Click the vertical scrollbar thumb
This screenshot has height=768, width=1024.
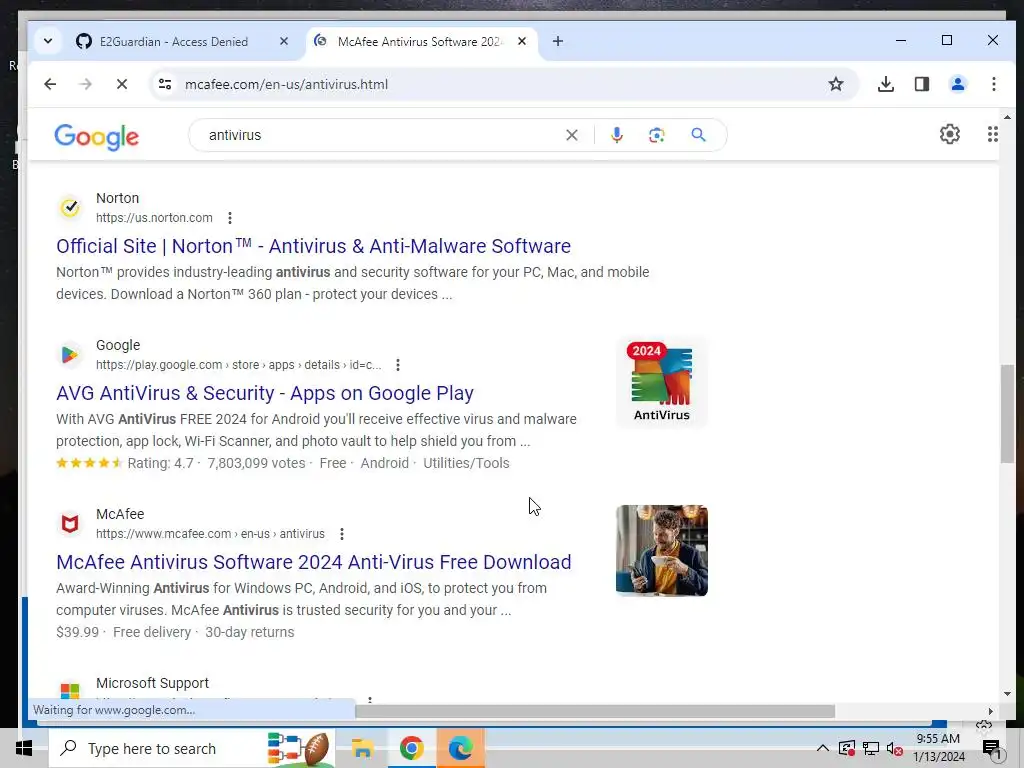(x=1008, y=413)
